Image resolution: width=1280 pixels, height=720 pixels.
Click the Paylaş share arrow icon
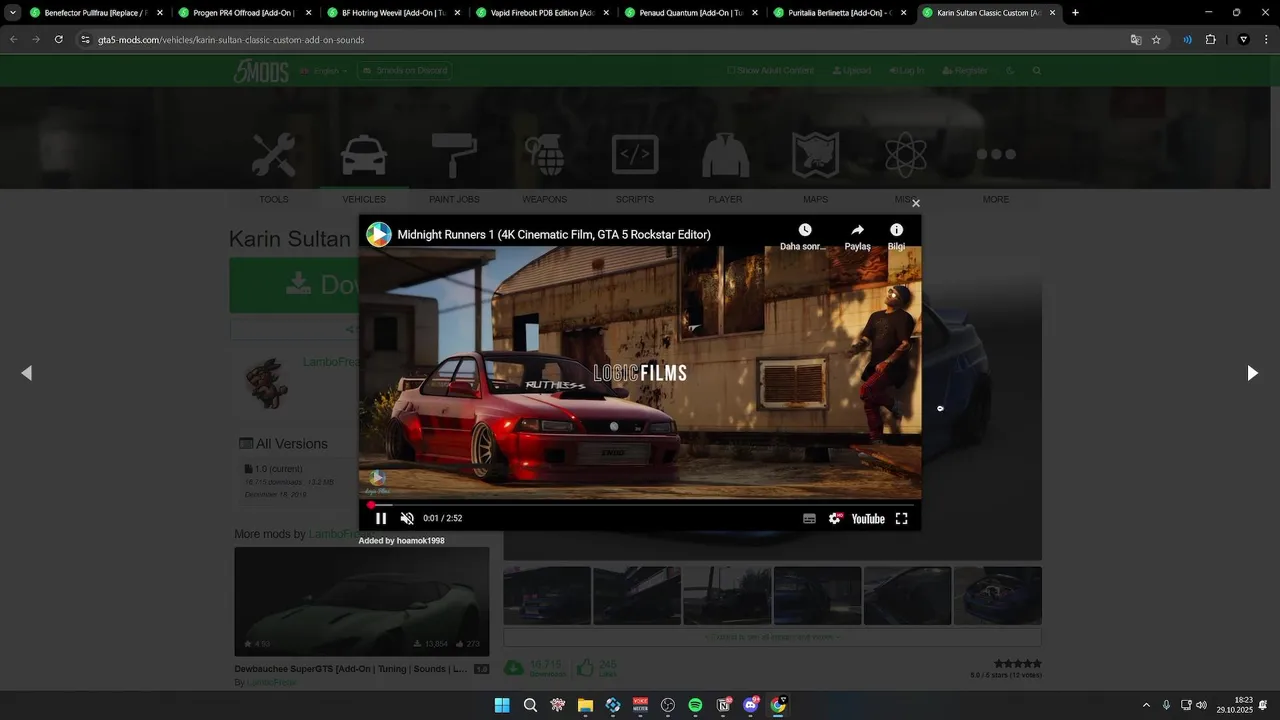tap(857, 230)
